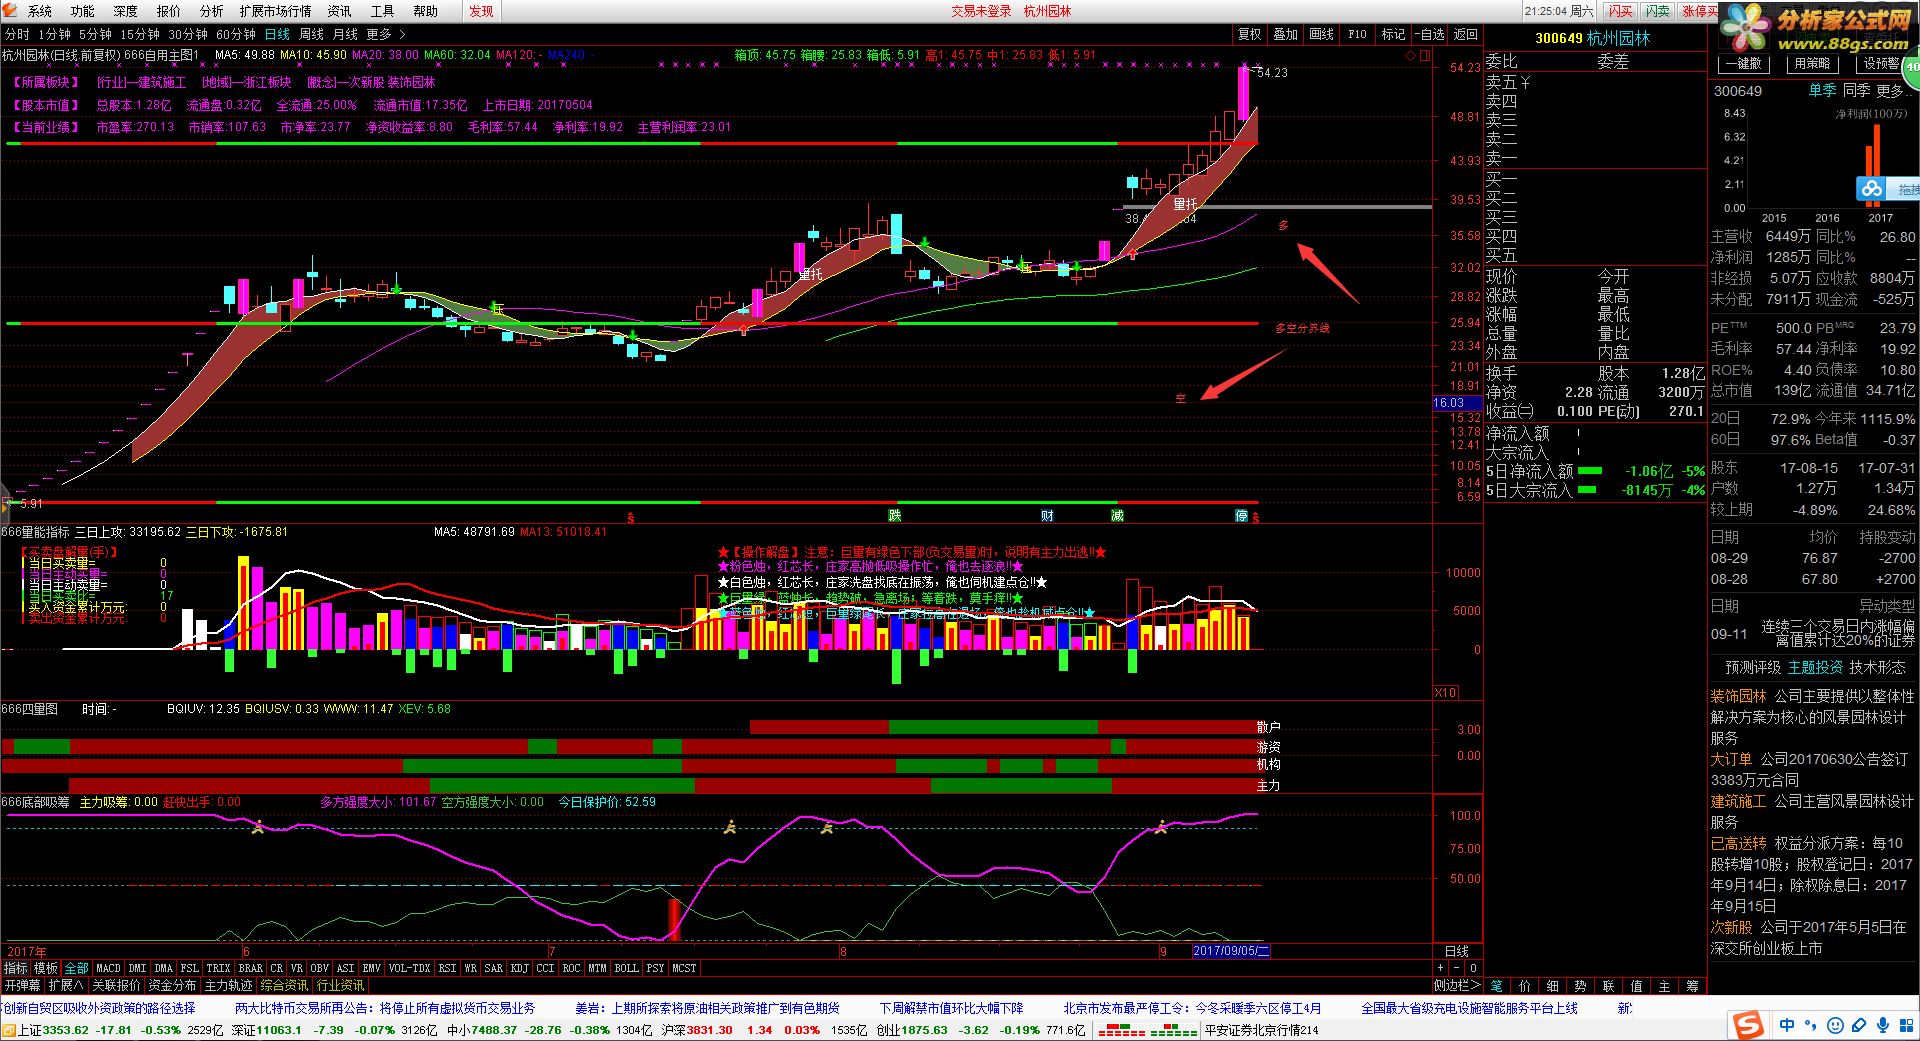Switch to 月线 chart period
The width and height of the screenshot is (1920, 1041).
(x=345, y=34)
